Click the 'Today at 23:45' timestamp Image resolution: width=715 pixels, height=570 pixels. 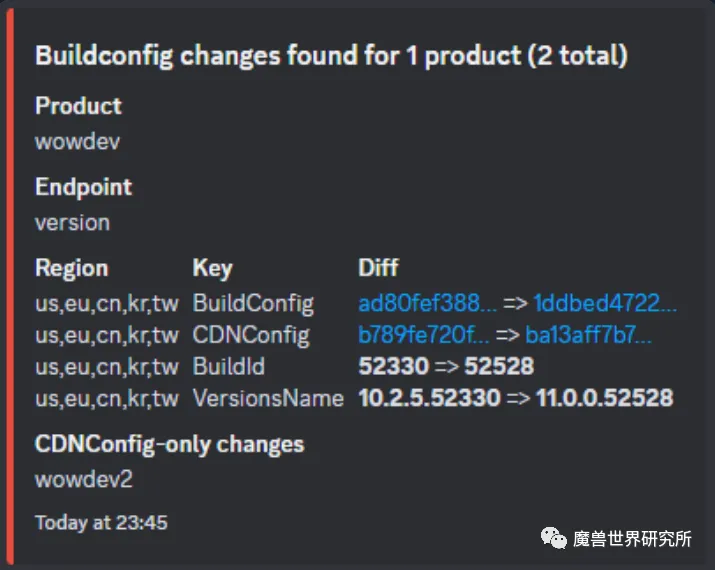[x=101, y=522]
